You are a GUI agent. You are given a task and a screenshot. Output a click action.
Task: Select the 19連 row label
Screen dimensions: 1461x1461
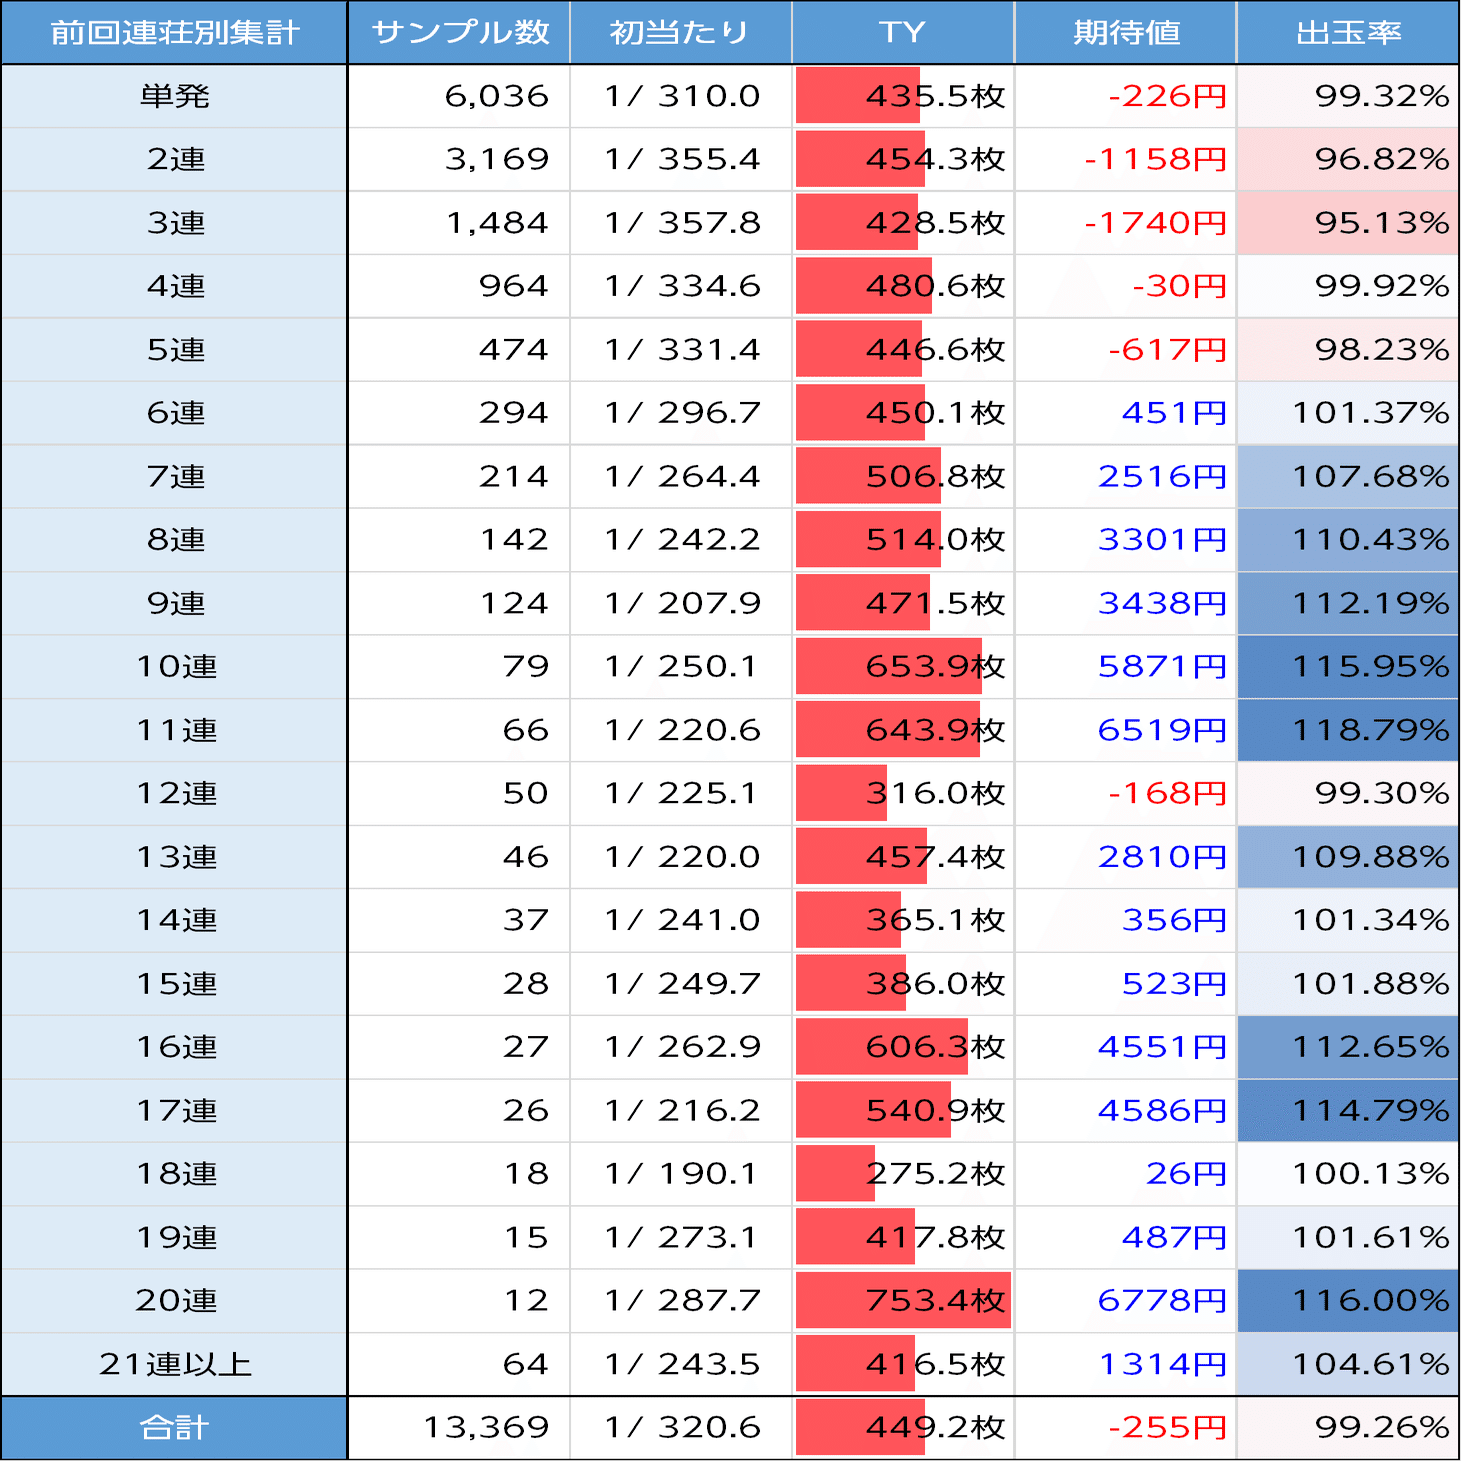tap(174, 1237)
